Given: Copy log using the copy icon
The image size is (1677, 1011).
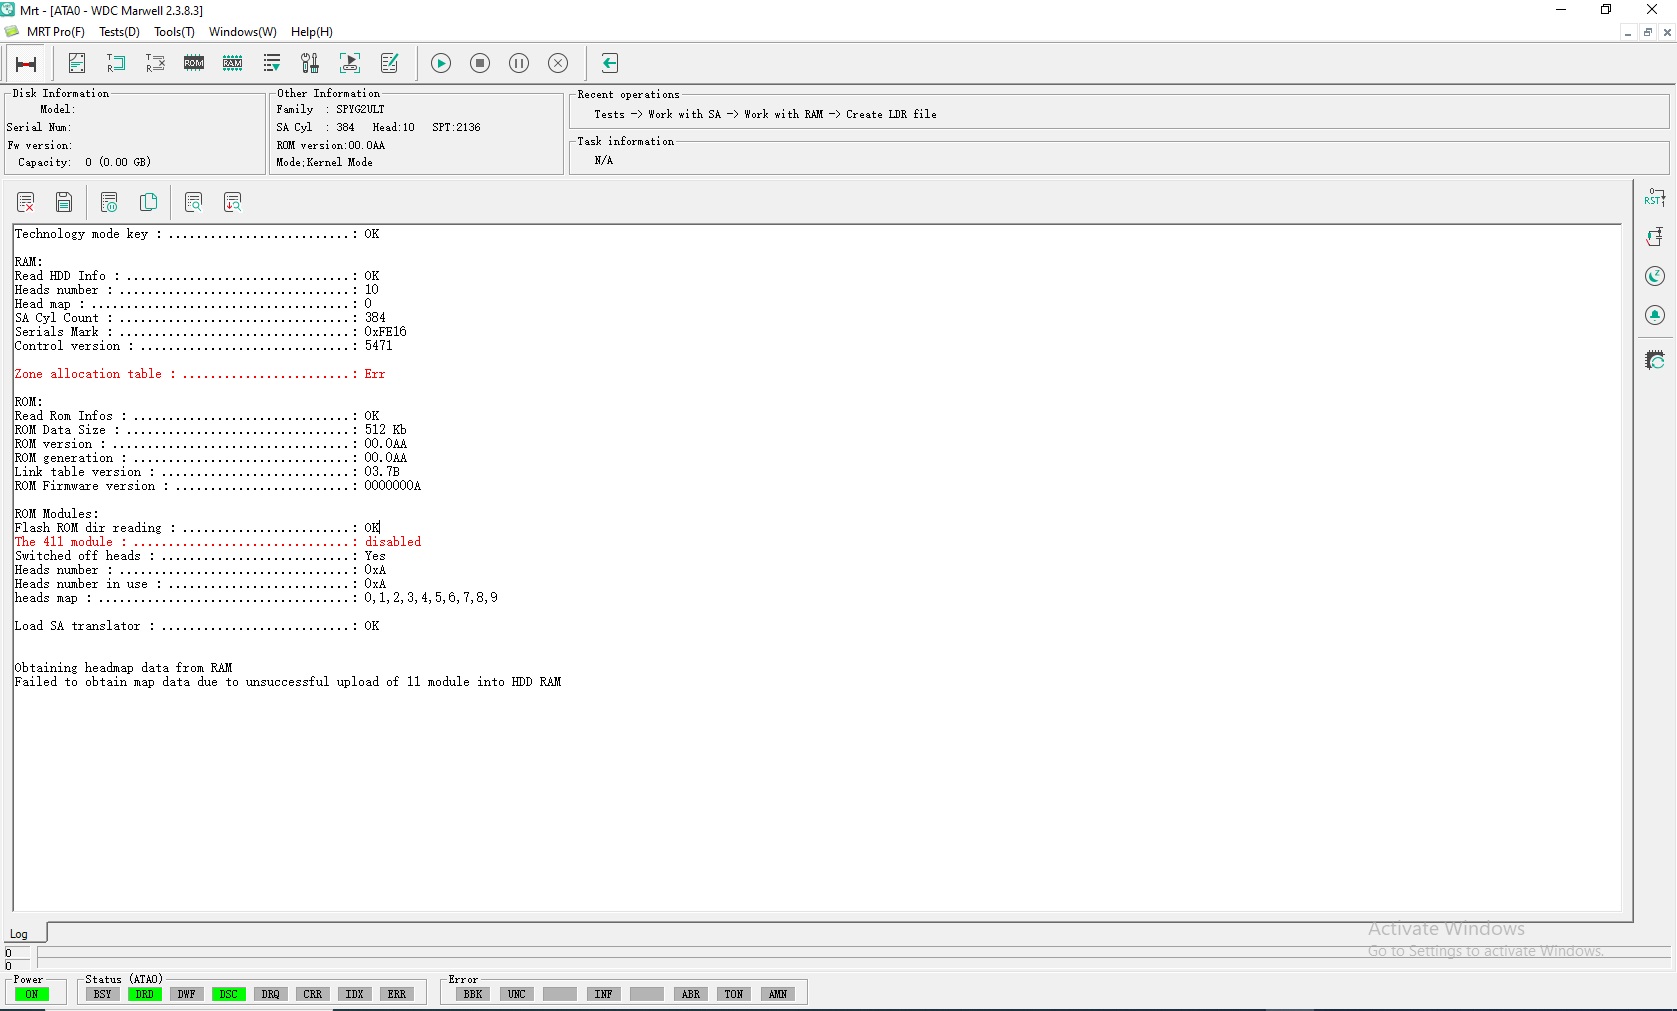Looking at the screenshot, I should pyautogui.click(x=149, y=203).
